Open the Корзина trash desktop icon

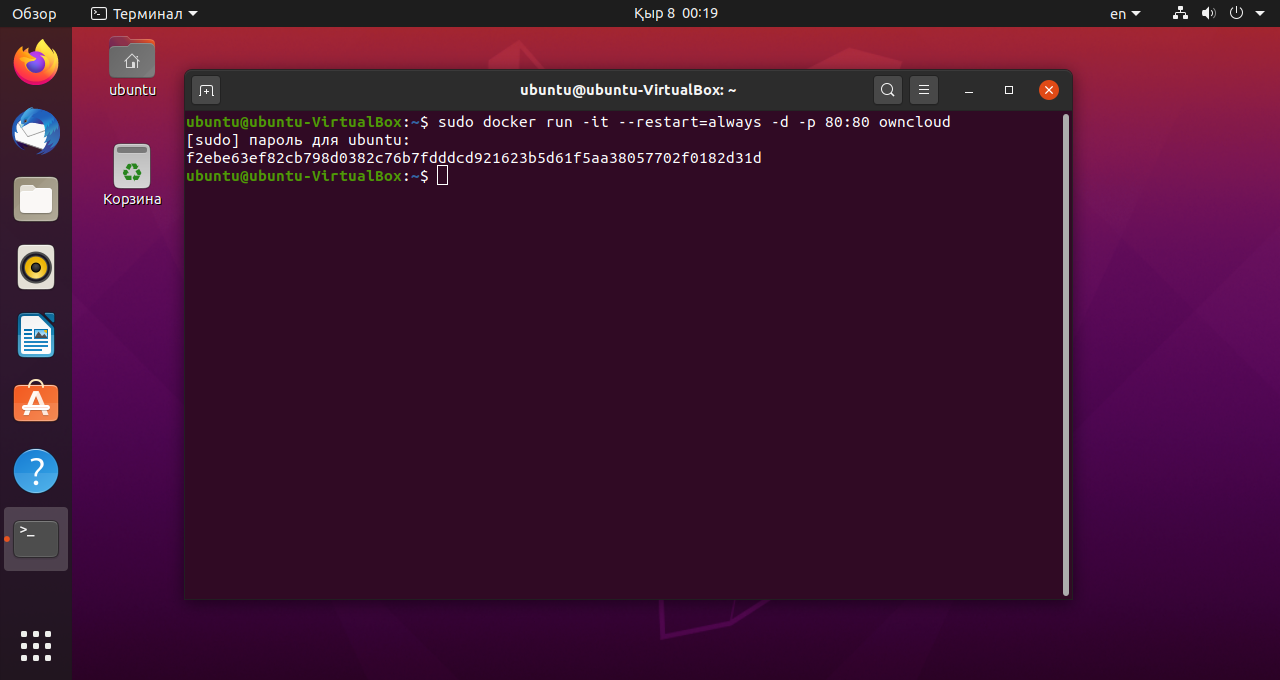pyautogui.click(x=132, y=176)
